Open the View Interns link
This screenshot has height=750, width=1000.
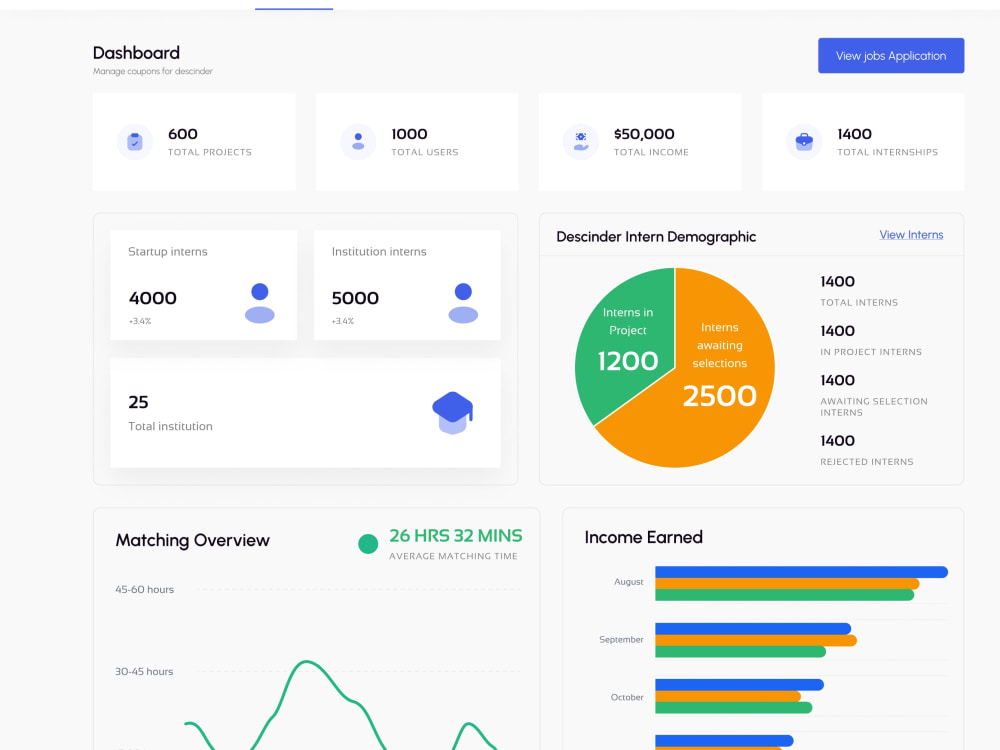(911, 234)
